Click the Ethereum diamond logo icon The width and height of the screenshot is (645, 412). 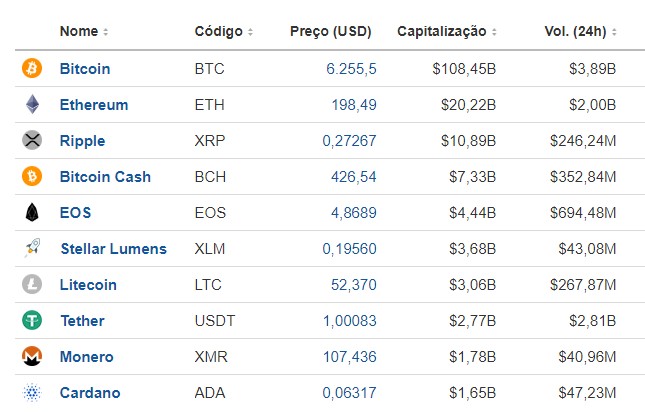point(32,105)
